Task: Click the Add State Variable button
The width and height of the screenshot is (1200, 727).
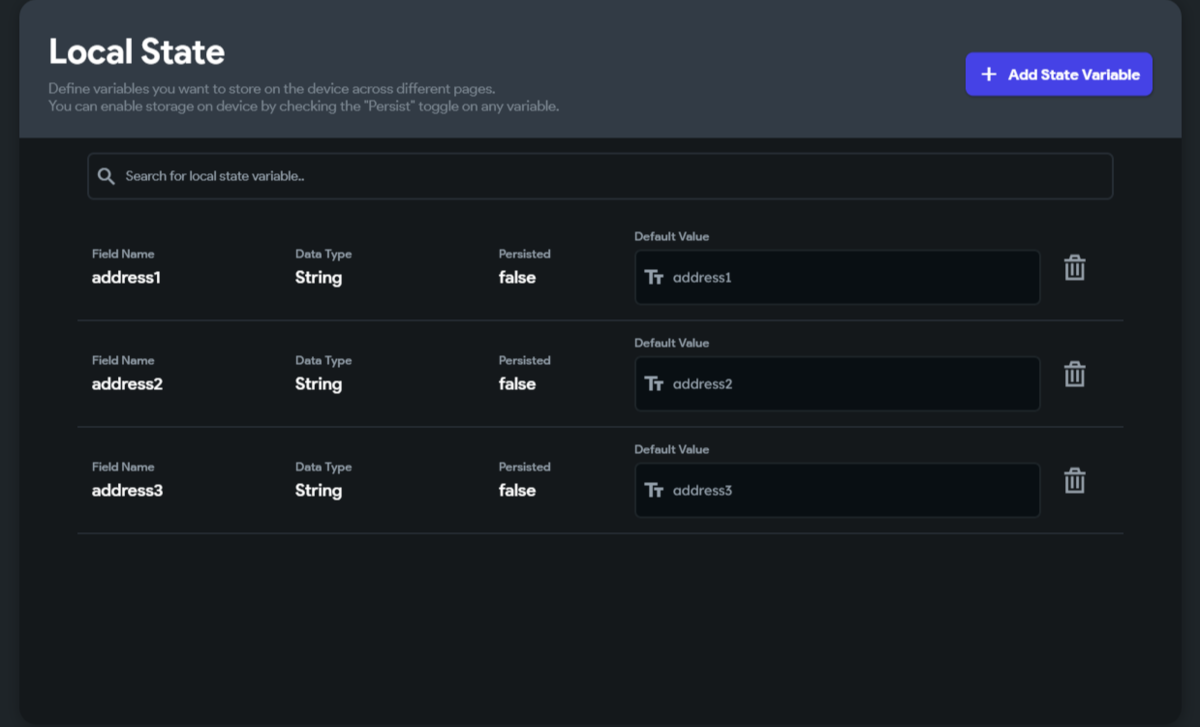Action: (x=1058, y=74)
